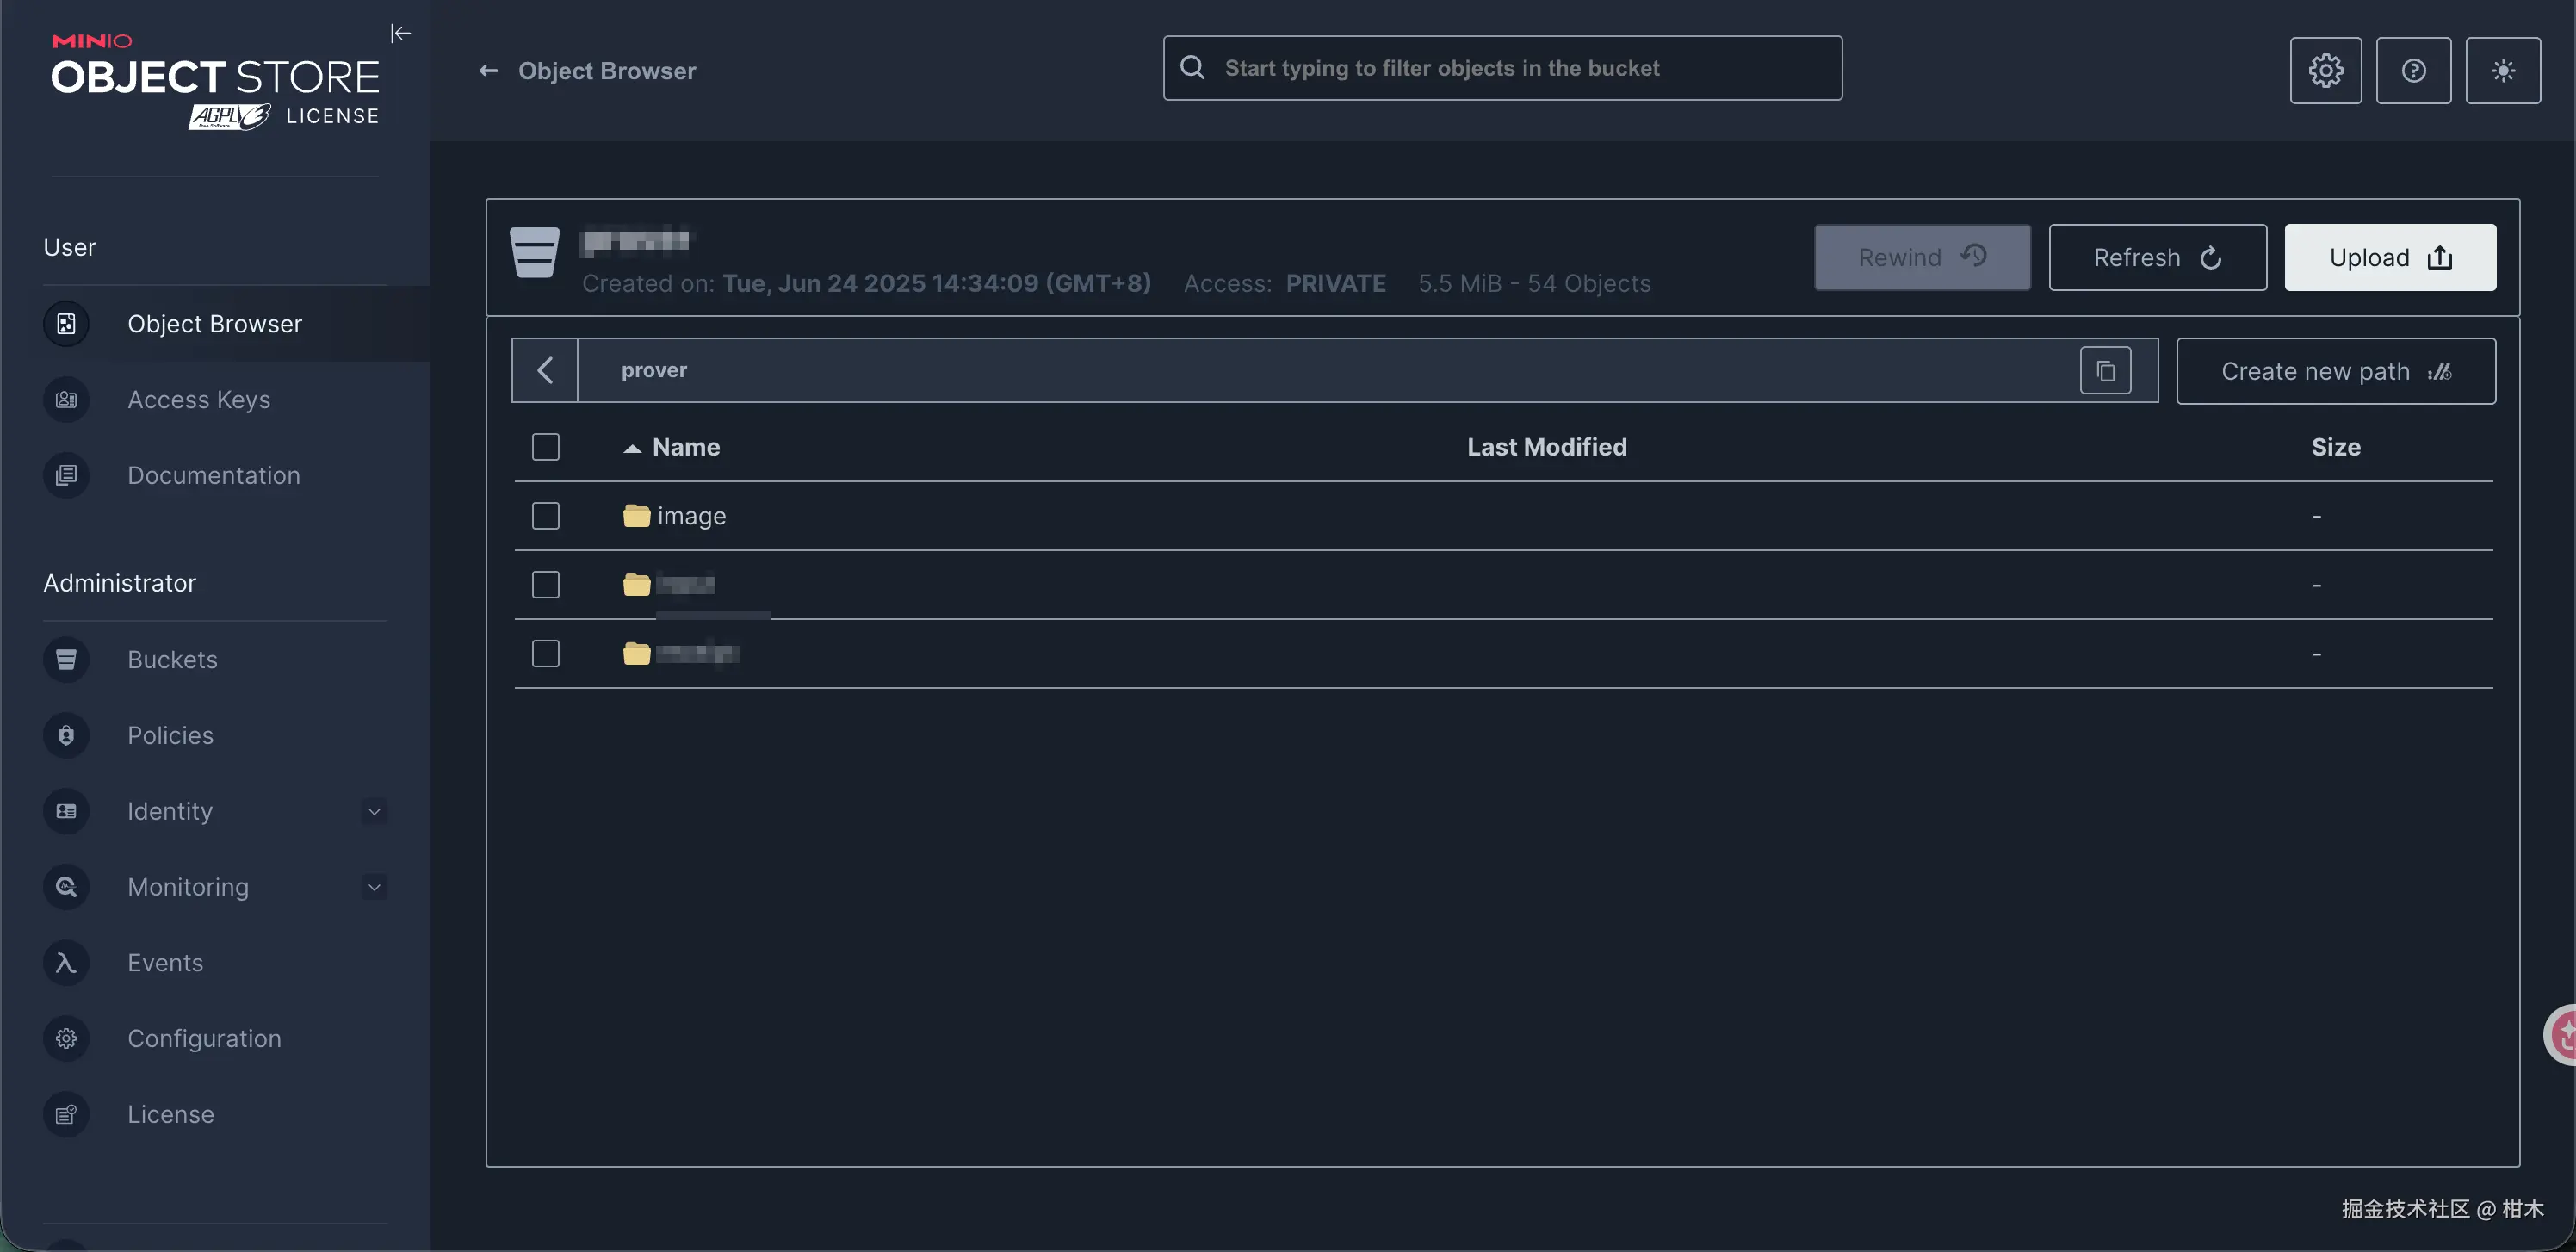This screenshot has height=1252, width=2576.
Task: Select the last folder row checkbox
Action: [545, 654]
